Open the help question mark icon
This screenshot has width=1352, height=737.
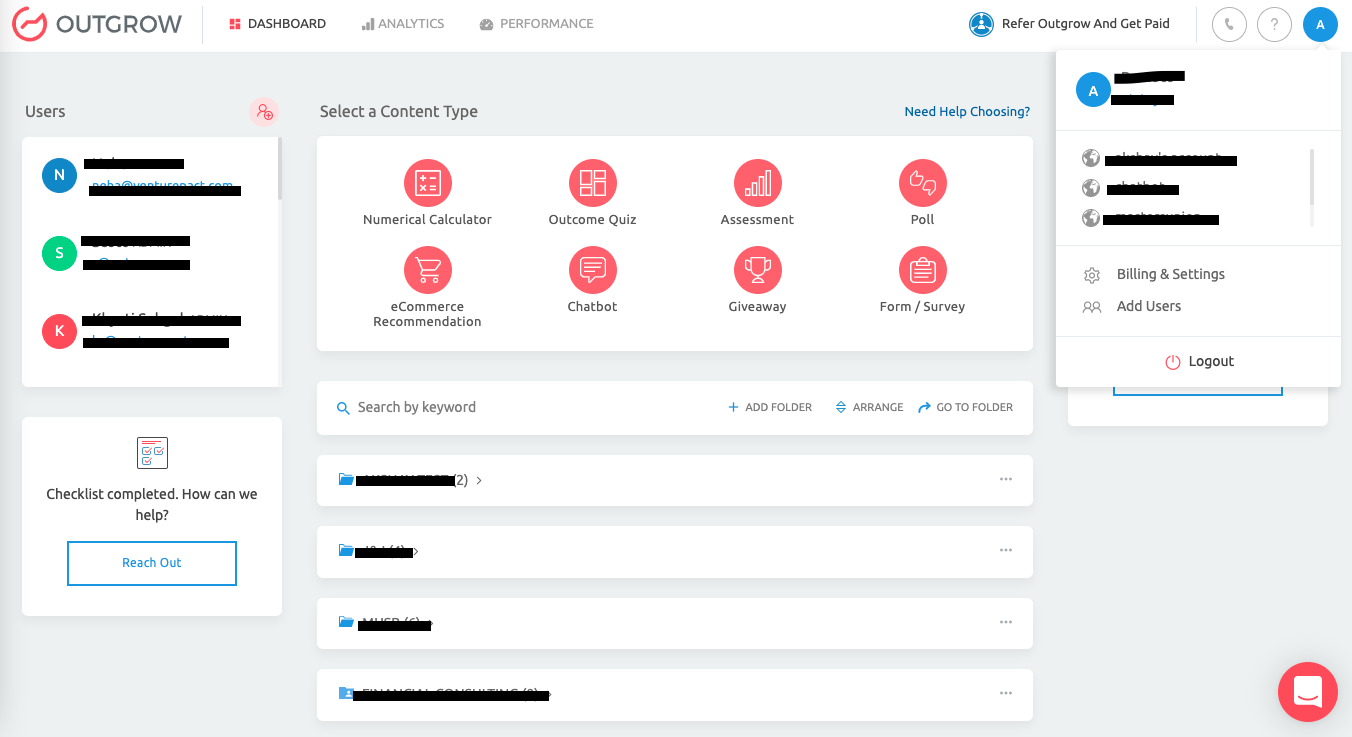[x=1274, y=24]
